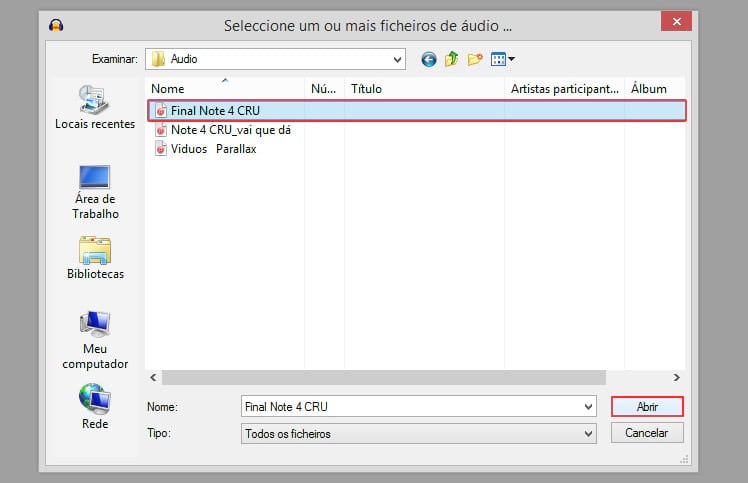Create a new folder
748x483 pixels.
[475, 59]
